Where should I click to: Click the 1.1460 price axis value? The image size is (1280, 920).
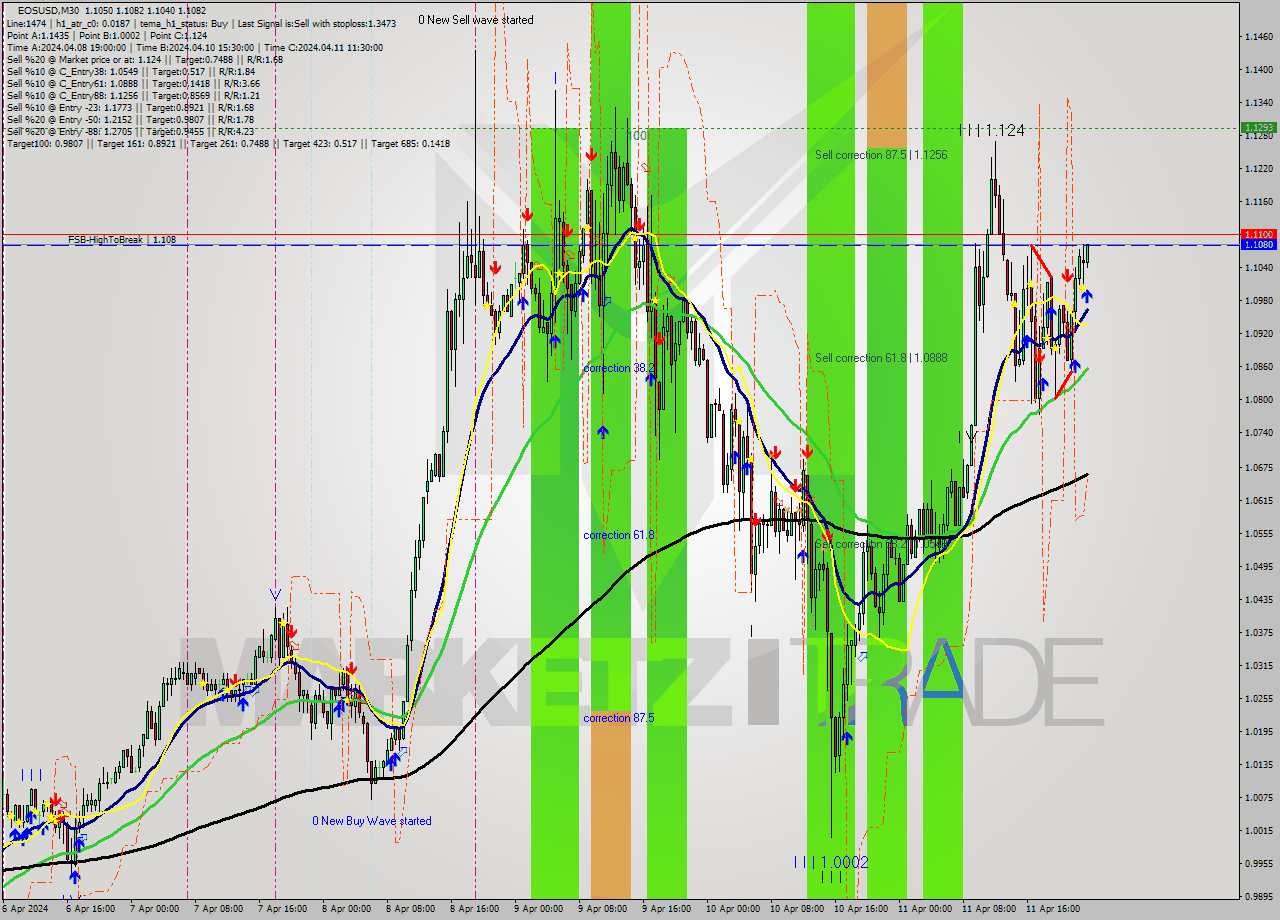pos(1258,37)
